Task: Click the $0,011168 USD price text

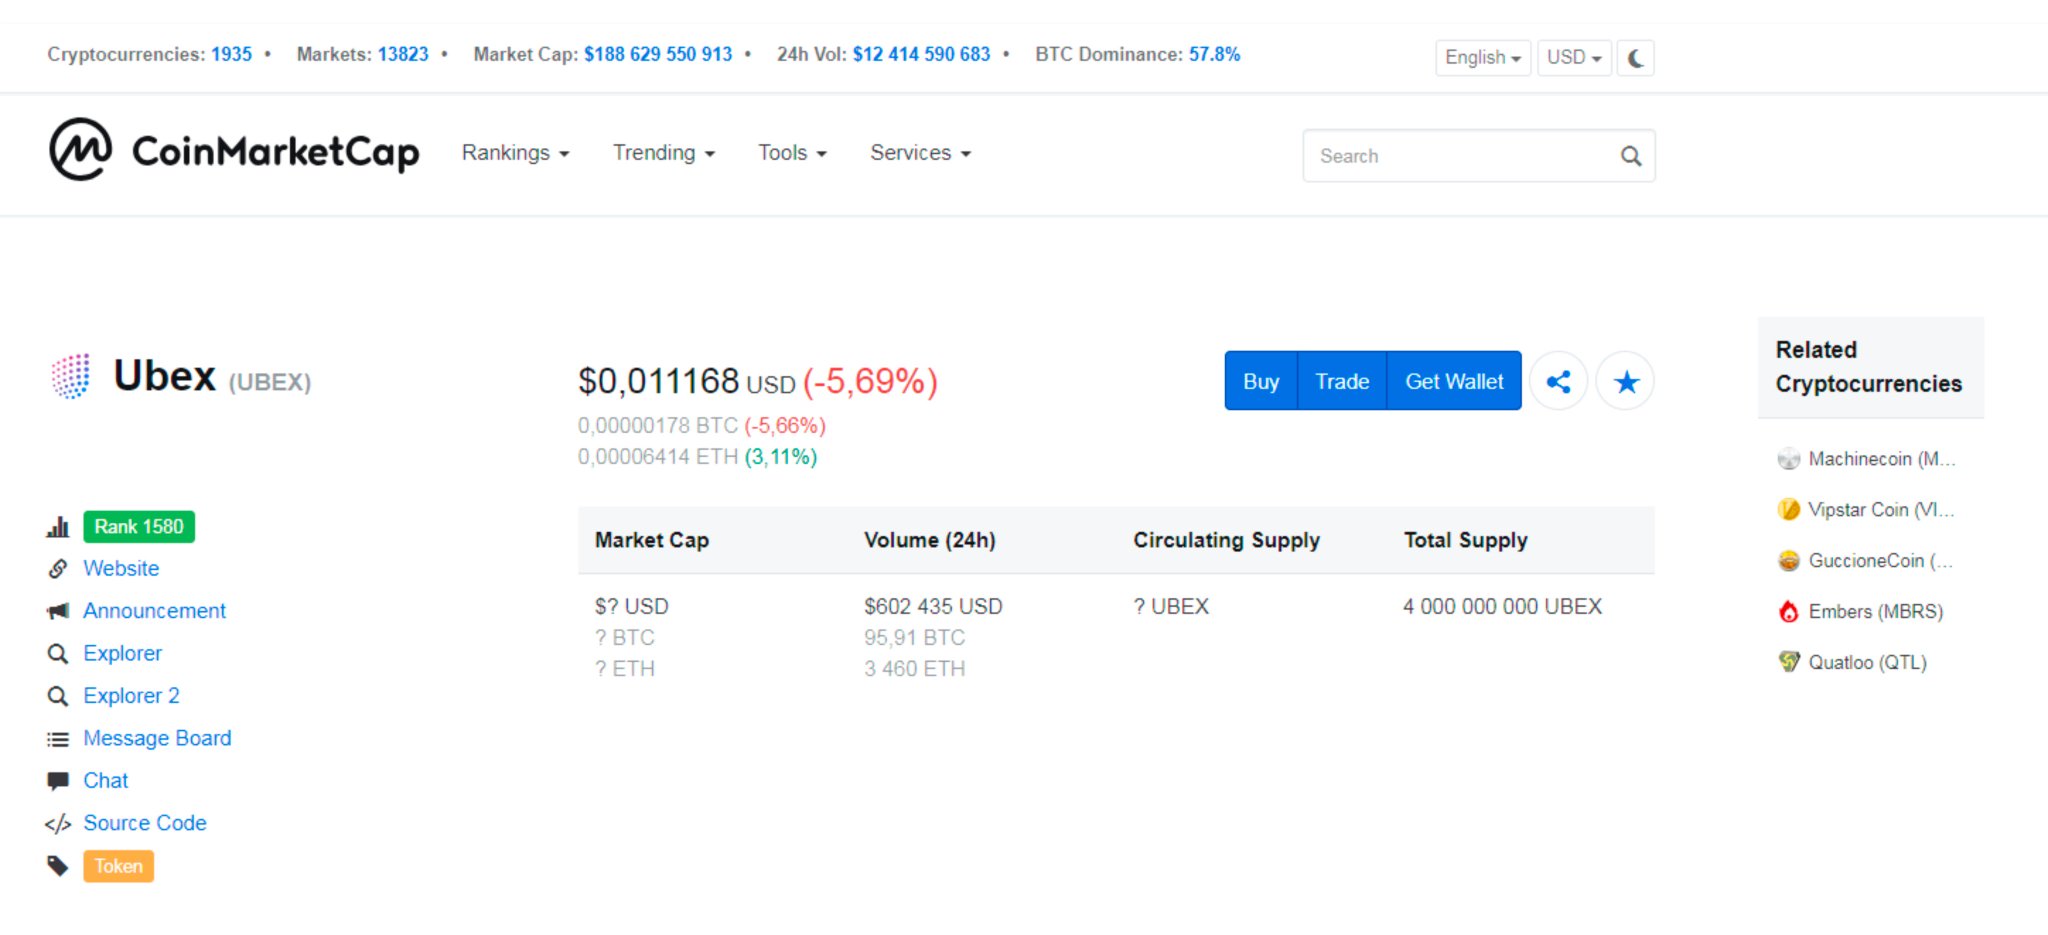Action: coord(686,381)
